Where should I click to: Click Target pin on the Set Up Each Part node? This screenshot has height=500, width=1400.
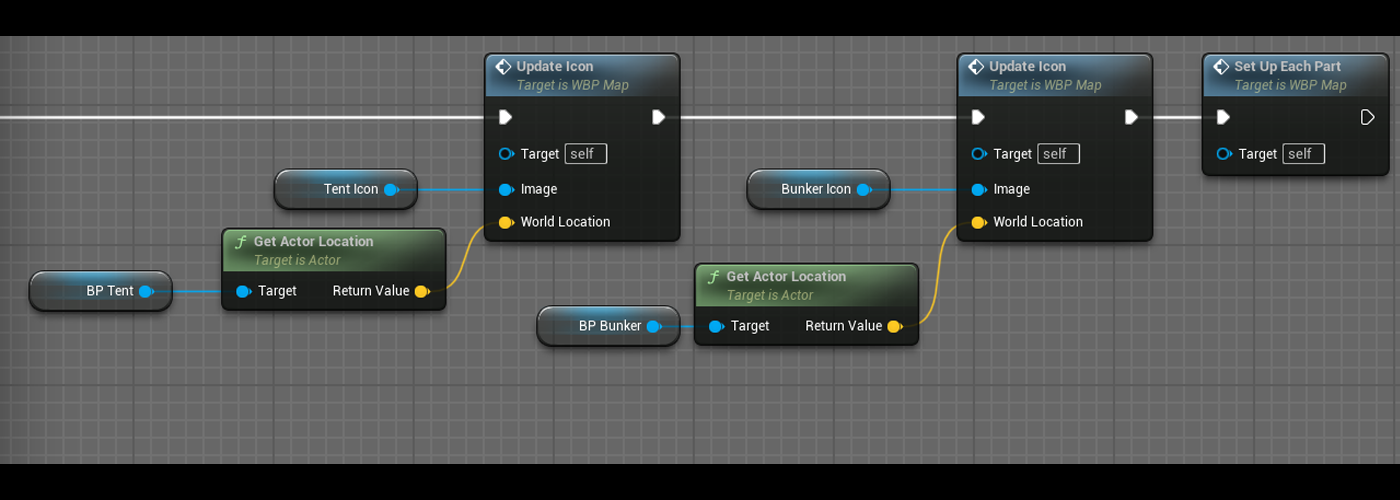(x=1224, y=154)
